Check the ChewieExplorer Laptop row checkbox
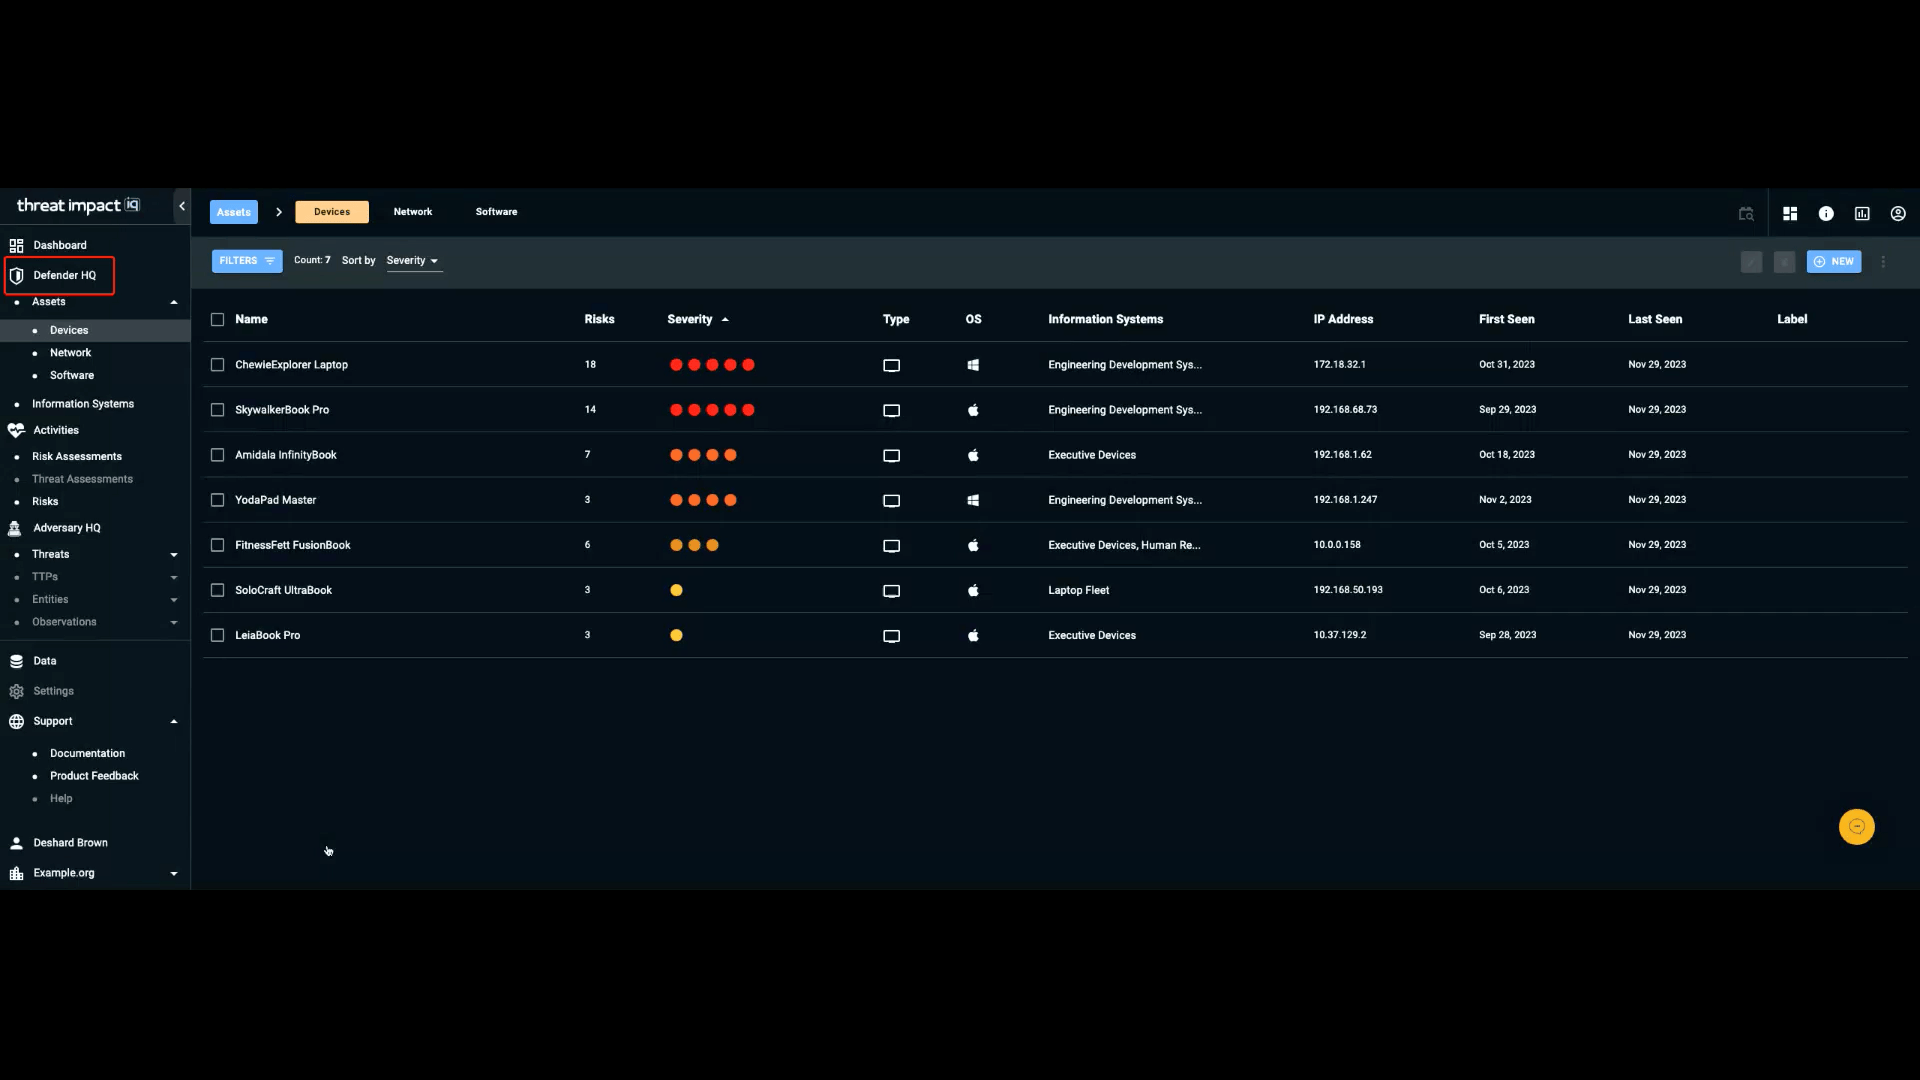Image resolution: width=1920 pixels, height=1080 pixels. (x=217, y=365)
